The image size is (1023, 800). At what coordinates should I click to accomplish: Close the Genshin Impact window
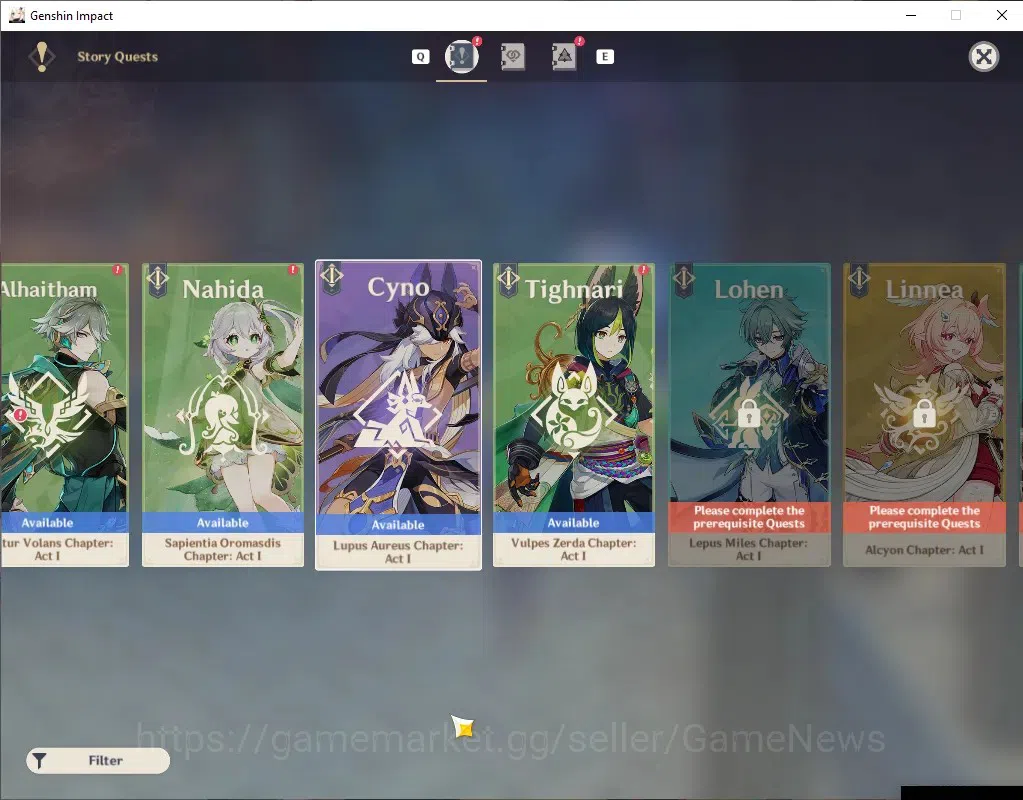click(x=1001, y=15)
